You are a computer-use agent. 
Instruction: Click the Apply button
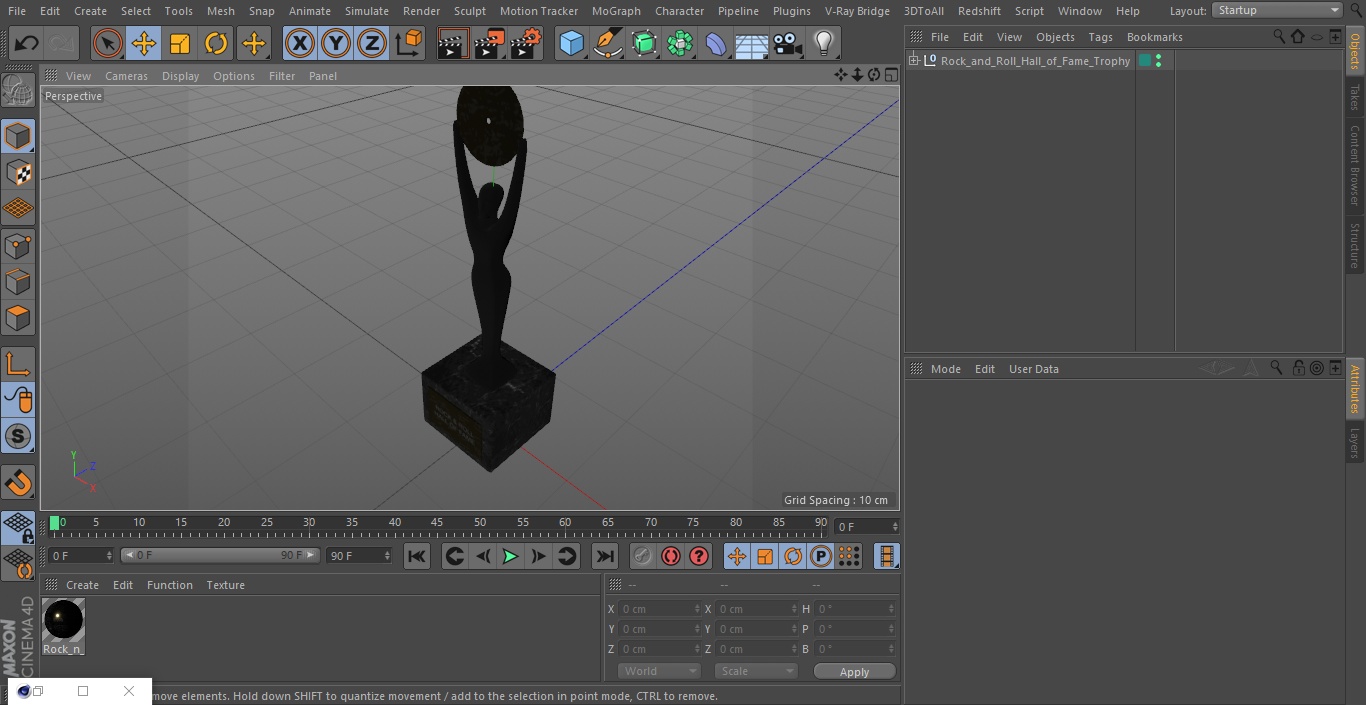(854, 672)
